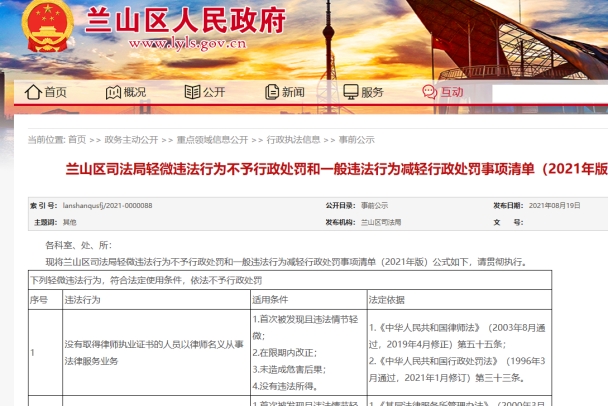Click condition 3.未造成危害后果
This screenshot has width=608, height=407.
289,369
